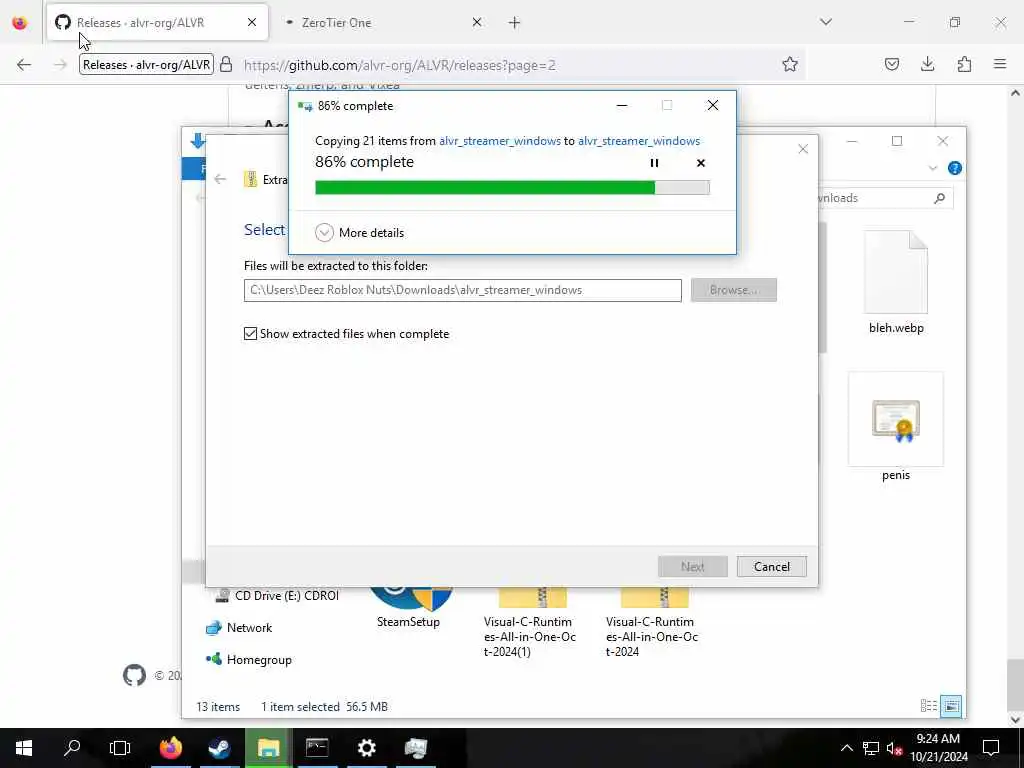
Task: Expand the Explorer ribbon chevron
Action: pos(933,168)
